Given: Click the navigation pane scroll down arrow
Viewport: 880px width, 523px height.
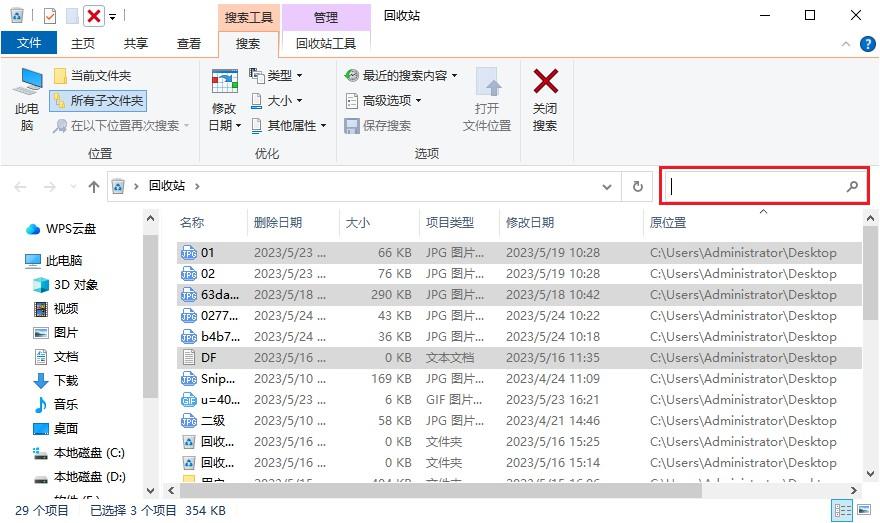Looking at the screenshot, I should 150,490.
